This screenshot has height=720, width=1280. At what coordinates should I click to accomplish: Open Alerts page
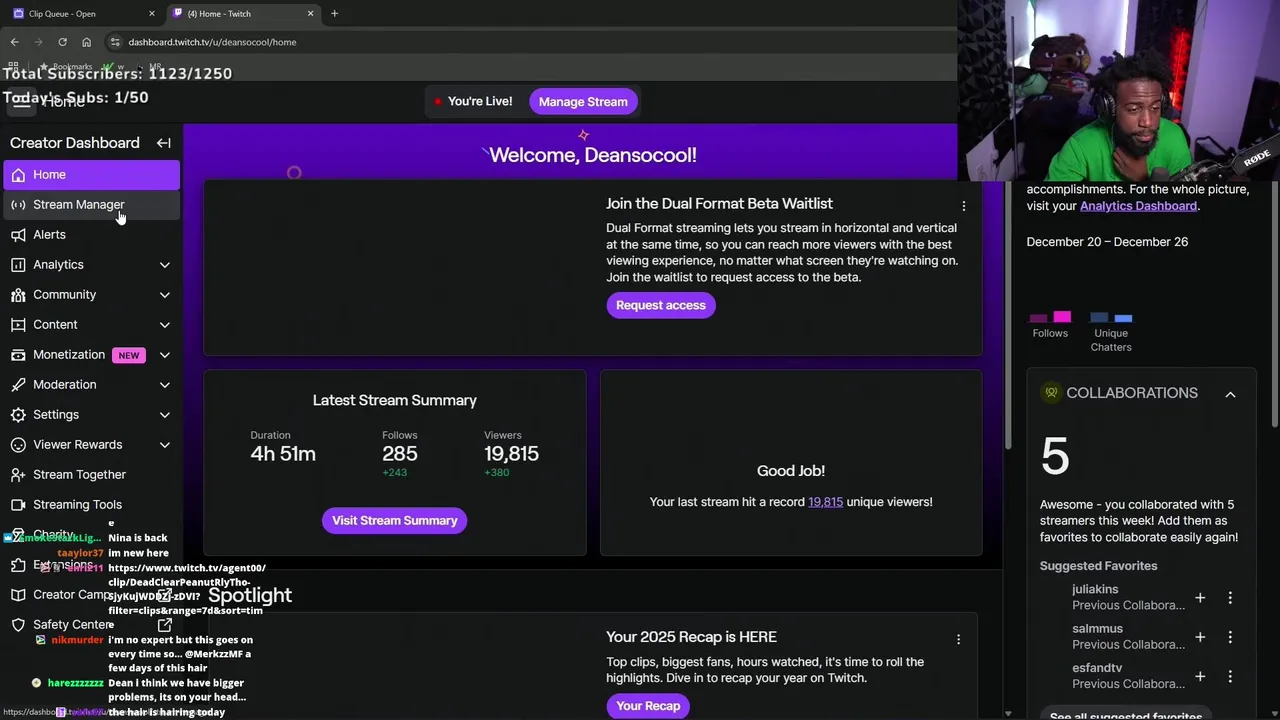[91, 235]
